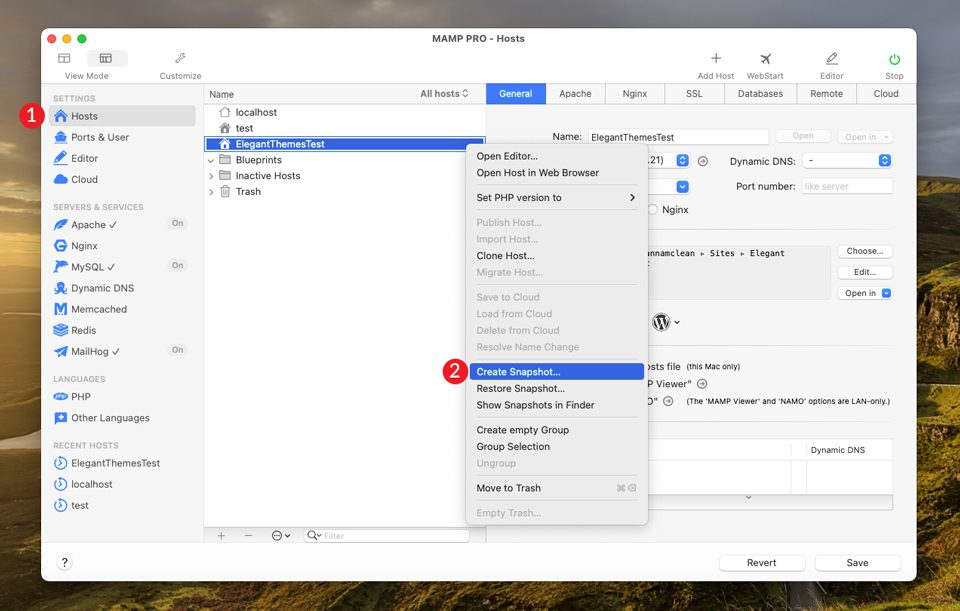The image size is (960, 611).
Task: Open the Redis service settings
Action: [x=74, y=329]
